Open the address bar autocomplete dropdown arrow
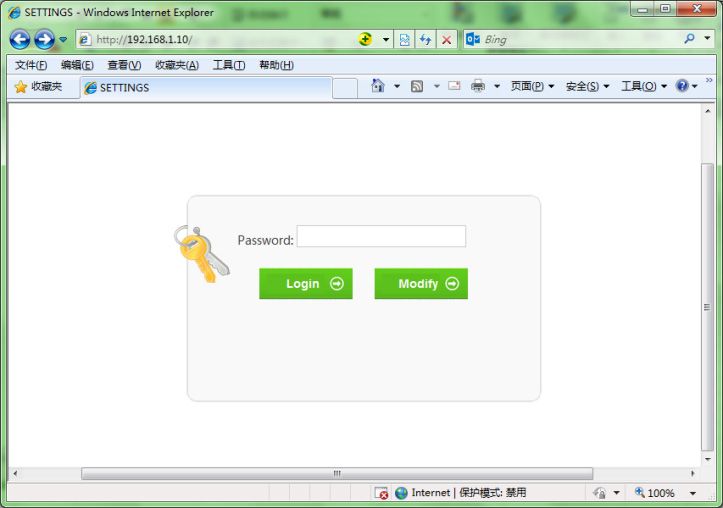This screenshot has width=723, height=508. 385,40
